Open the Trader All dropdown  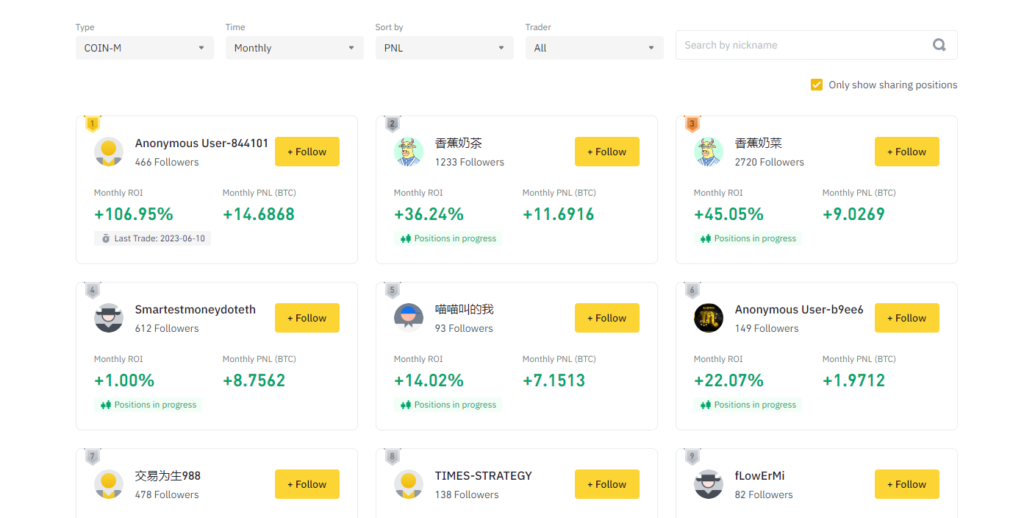[x=594, y=48]
